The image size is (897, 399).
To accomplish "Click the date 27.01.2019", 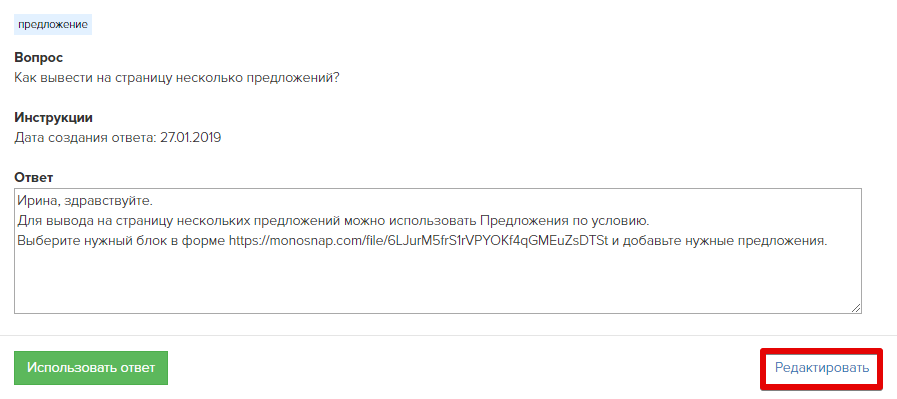I will (190, 138).
